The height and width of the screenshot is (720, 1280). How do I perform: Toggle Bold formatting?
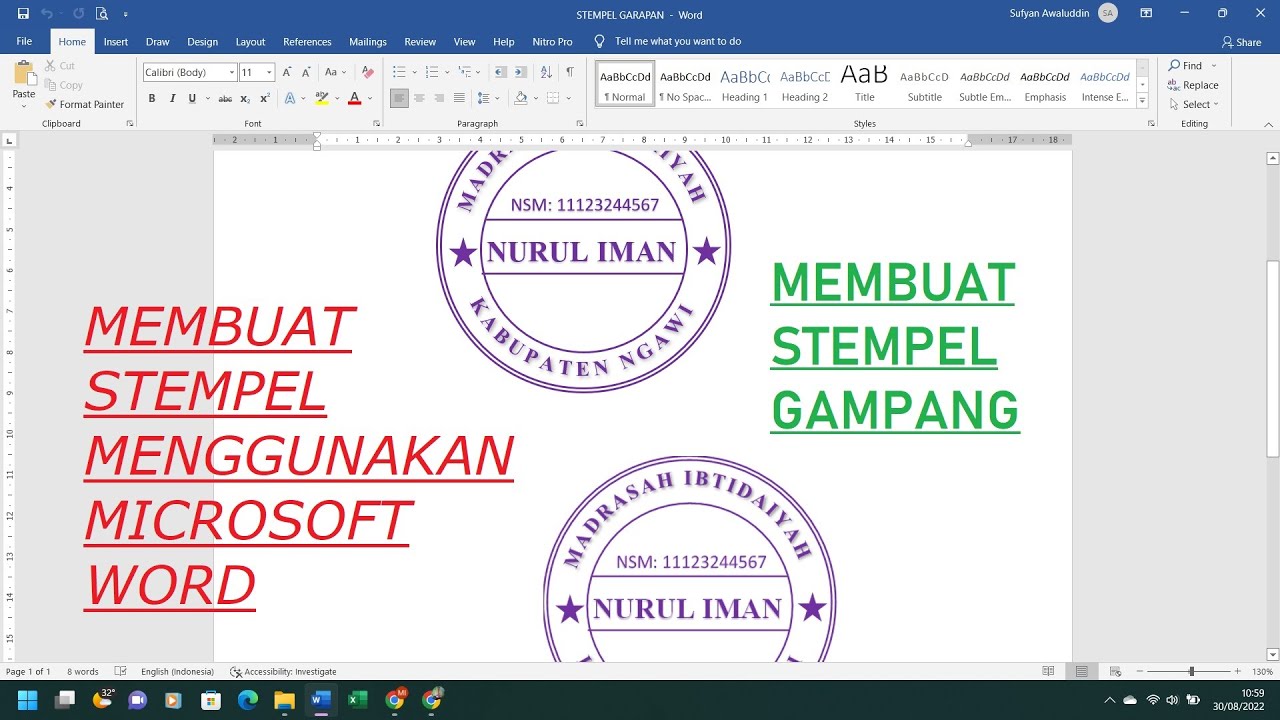[152, 98]
